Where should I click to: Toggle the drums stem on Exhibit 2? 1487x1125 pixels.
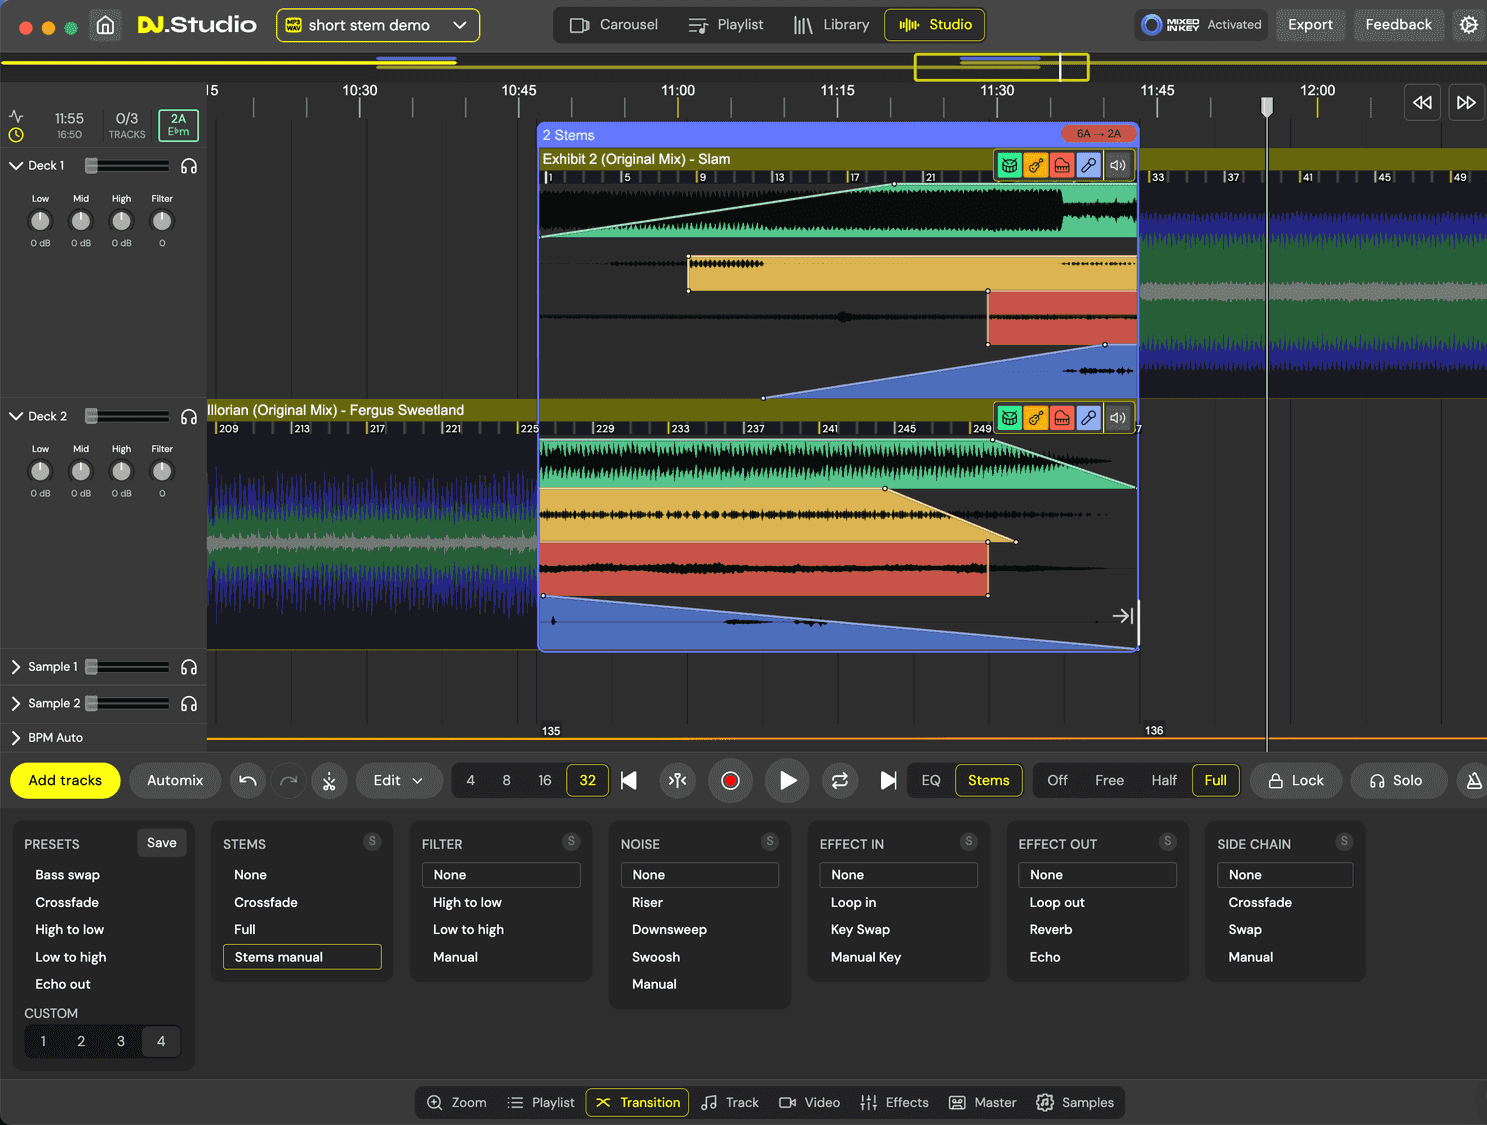(x=1009, y=165)
